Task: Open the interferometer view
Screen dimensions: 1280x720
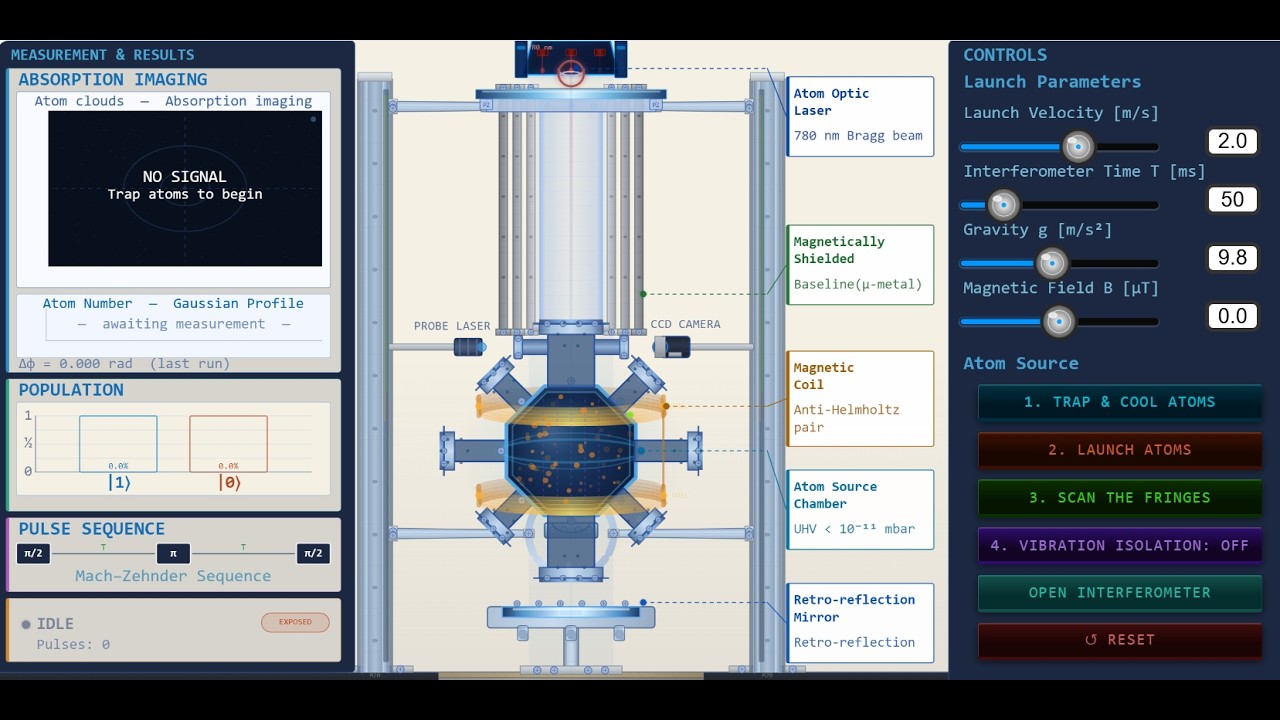Action: [x=1120, y=592]
